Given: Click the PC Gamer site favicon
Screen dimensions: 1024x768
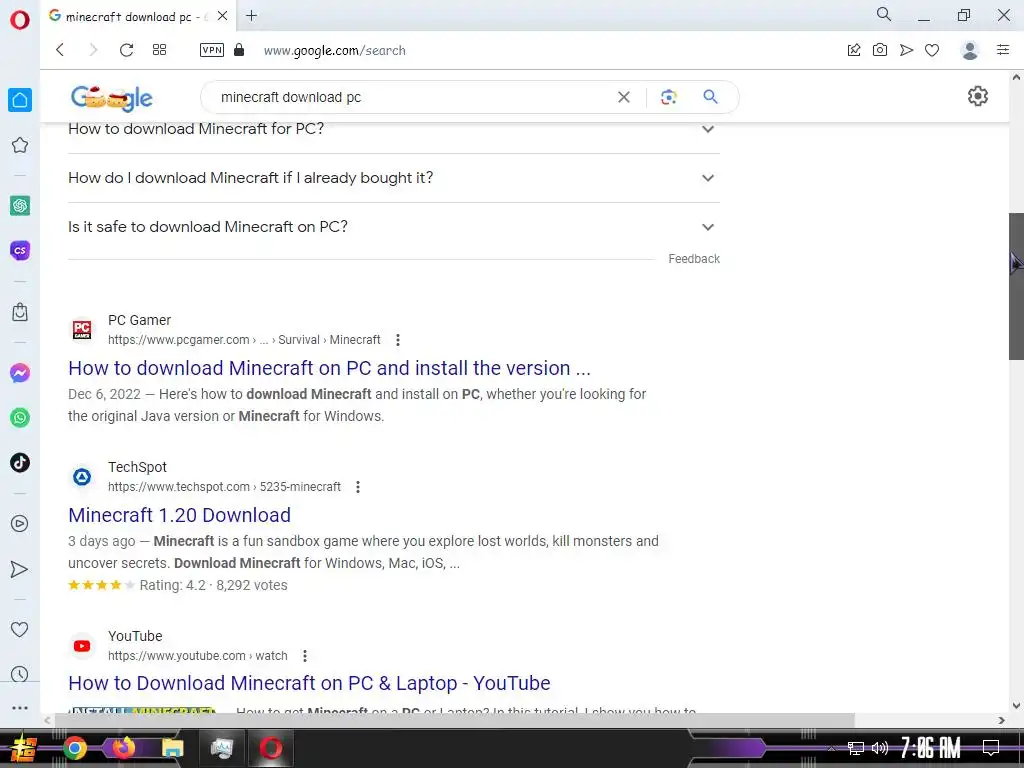Looking at the screenshot, I should point(82,330).
